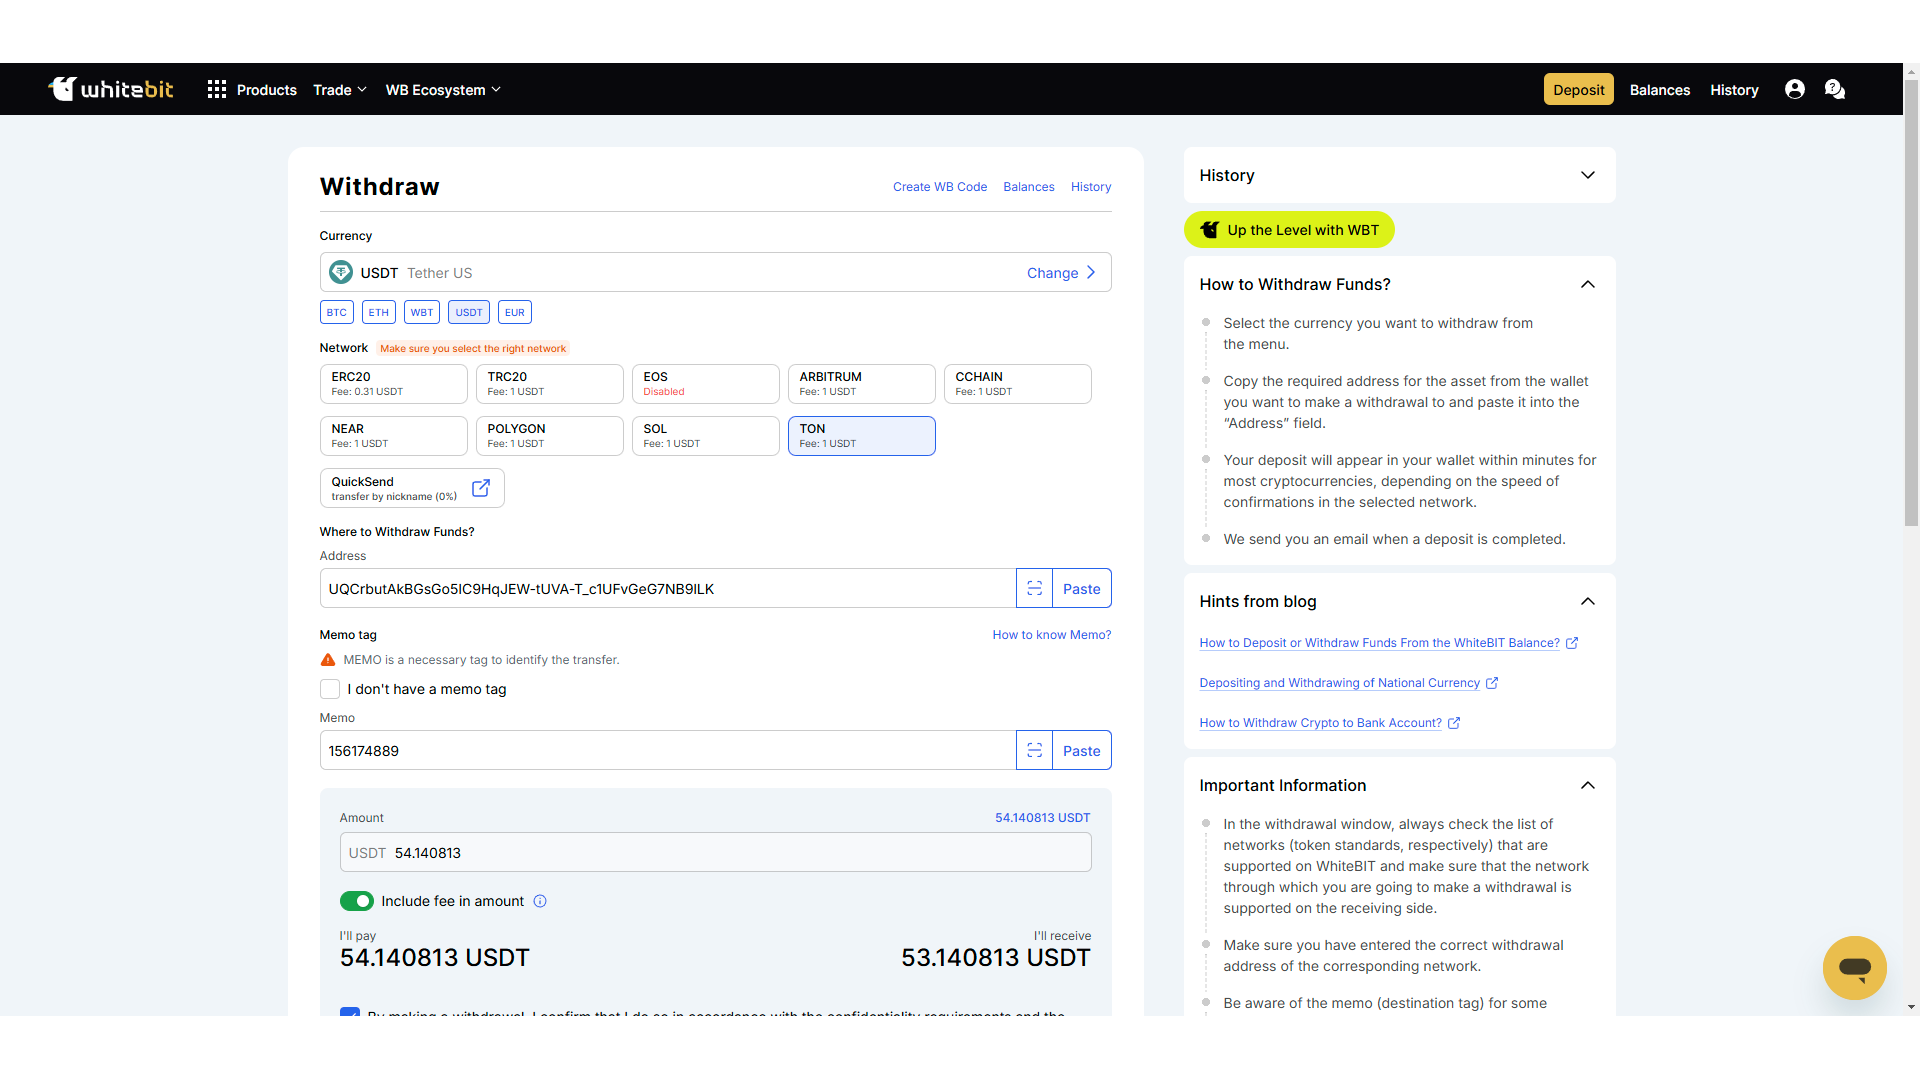
Task: Open QuickSend transfer by nickname
Action: coord(412,488)
